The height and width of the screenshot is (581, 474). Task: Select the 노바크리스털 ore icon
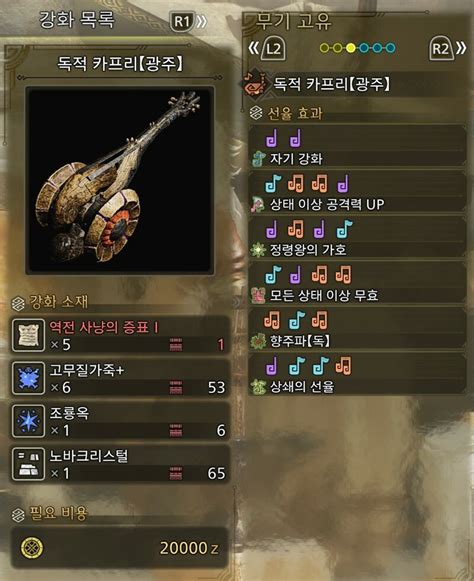pyautogui.click(x=28, y=464)
